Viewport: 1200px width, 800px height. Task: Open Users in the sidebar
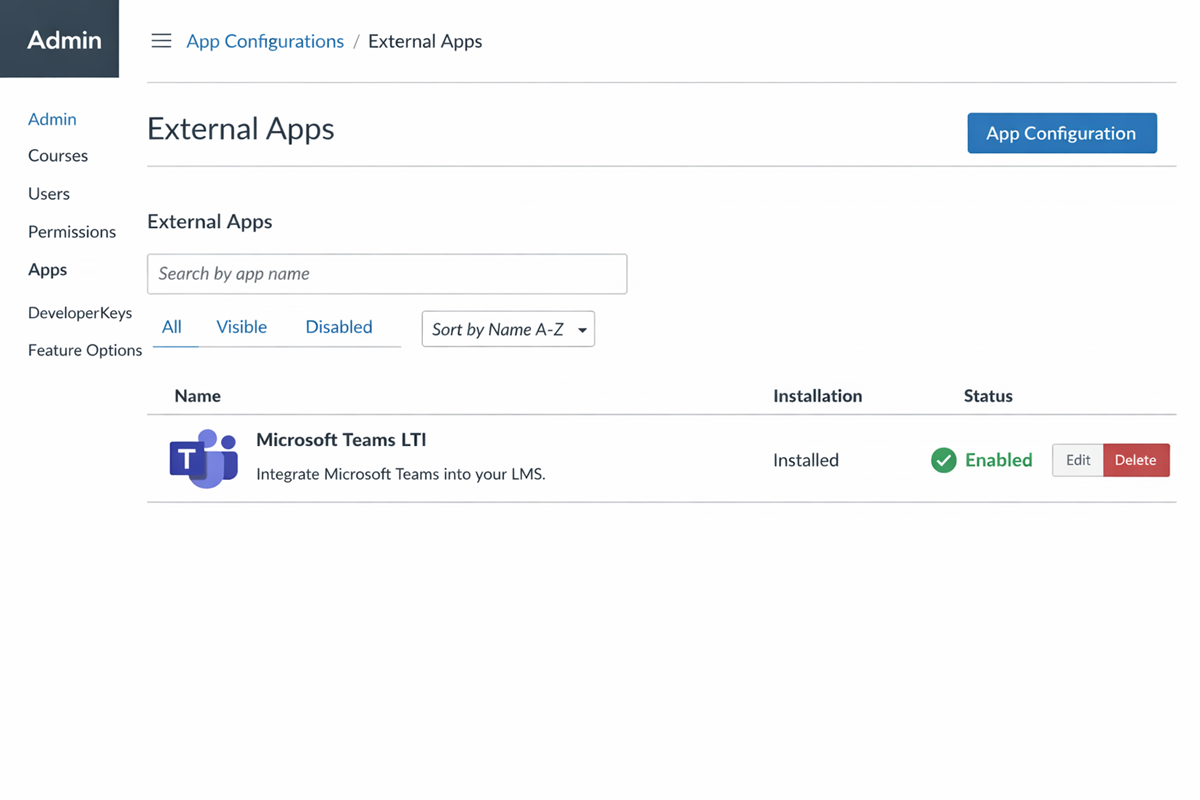(x=49, y=193)
